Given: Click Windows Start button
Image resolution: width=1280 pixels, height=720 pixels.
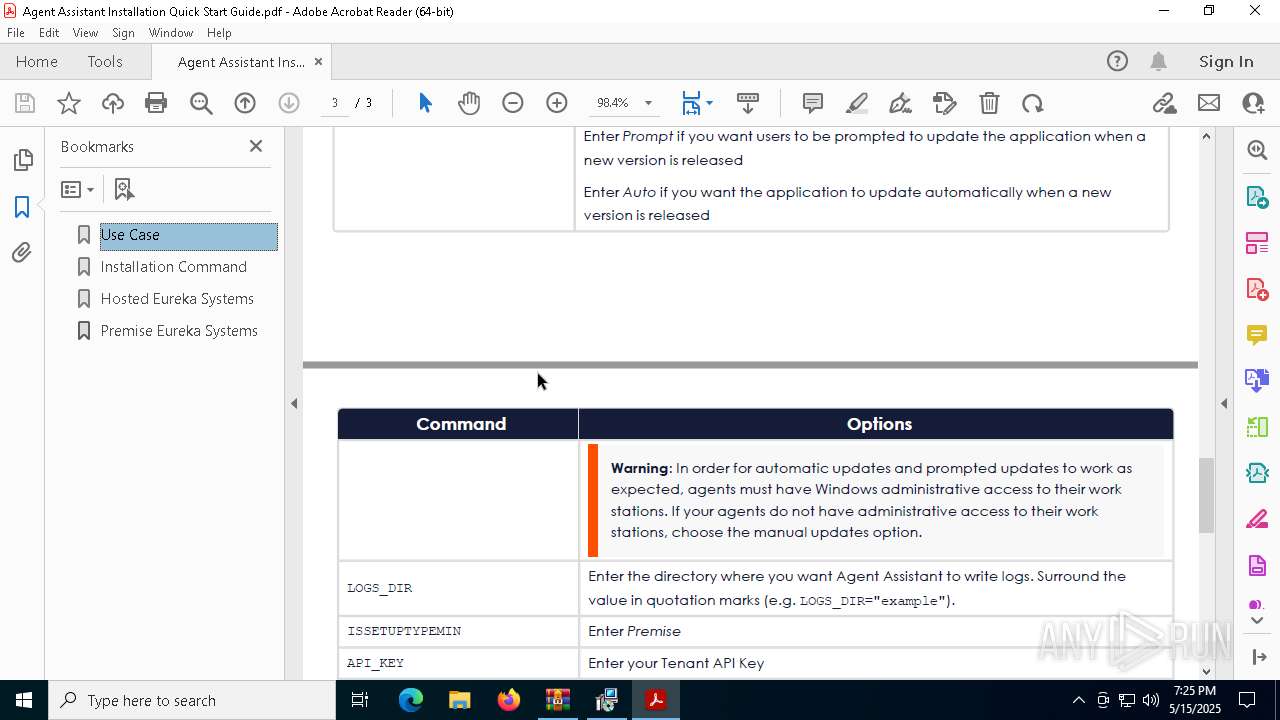Looking at the screenshot, I should [x=24, y=700].
